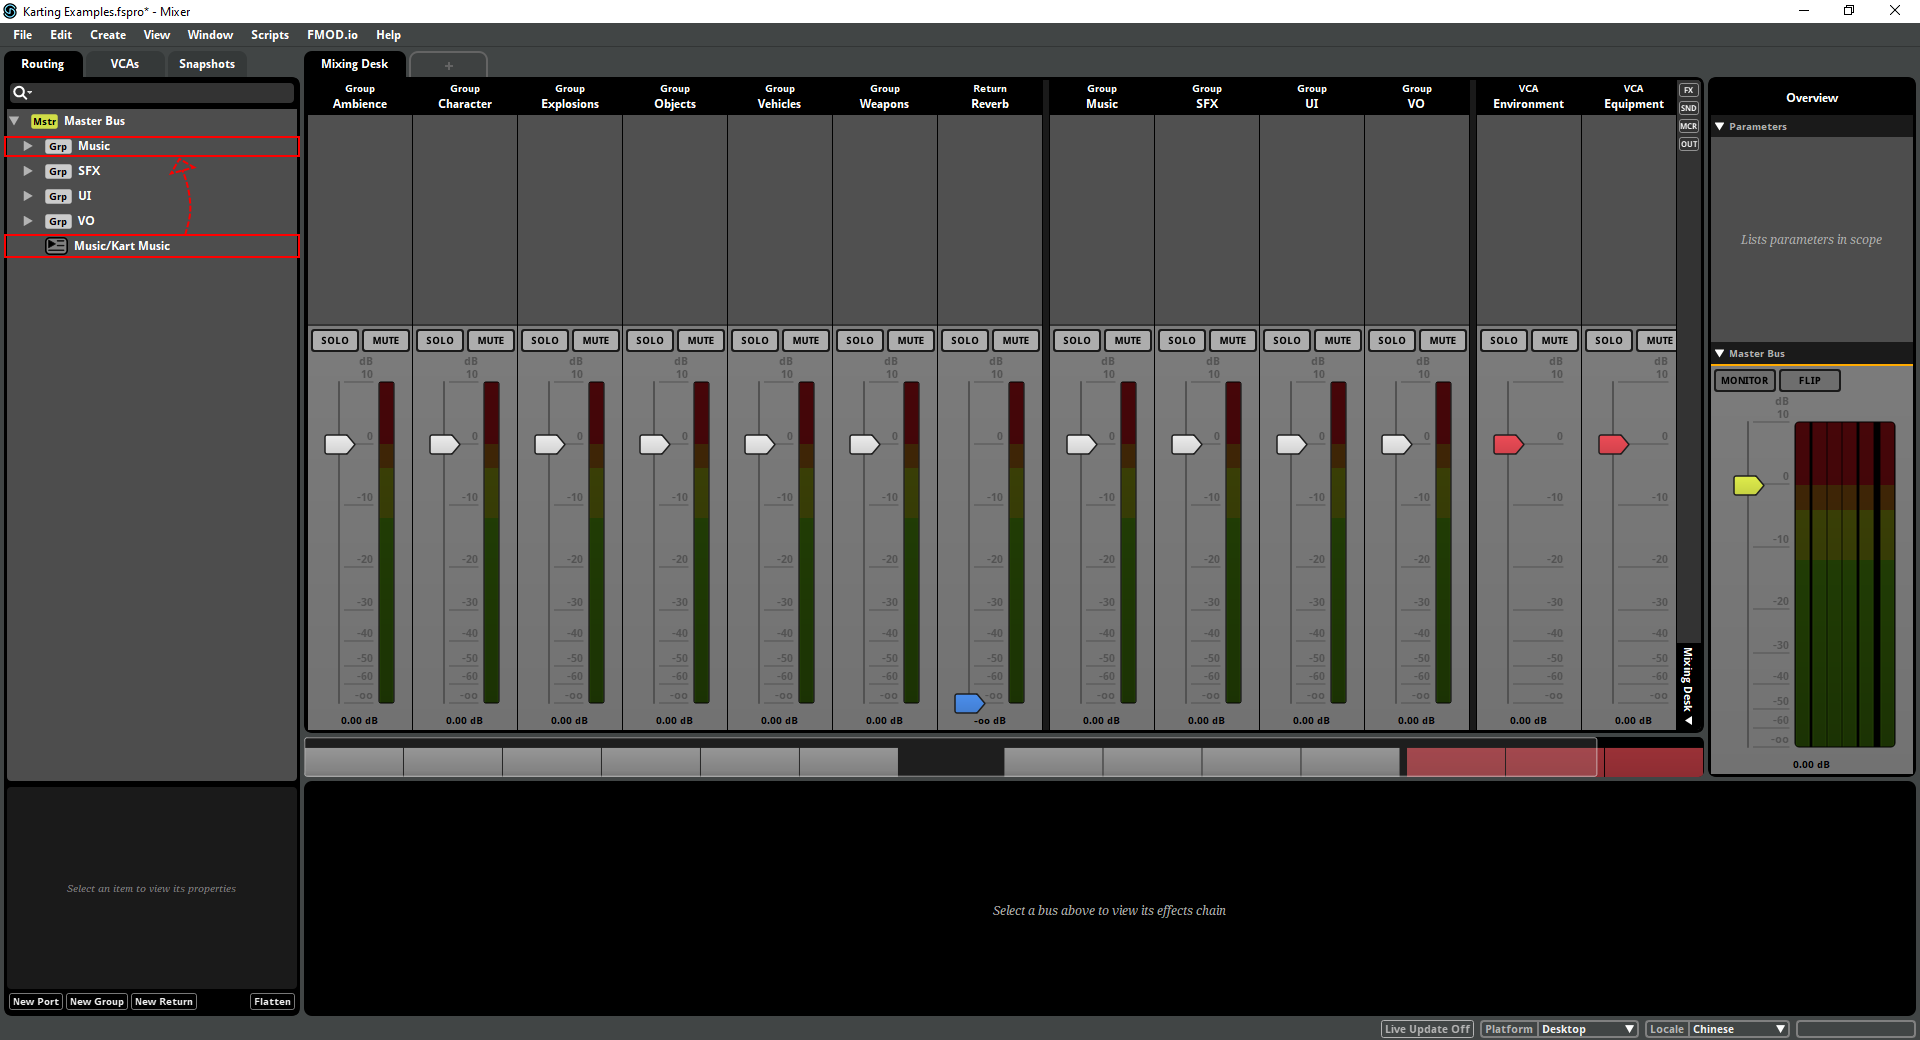Mute the Music group strip
This screenshot has height=1040, width=1920.
[x=1127, y=340]
